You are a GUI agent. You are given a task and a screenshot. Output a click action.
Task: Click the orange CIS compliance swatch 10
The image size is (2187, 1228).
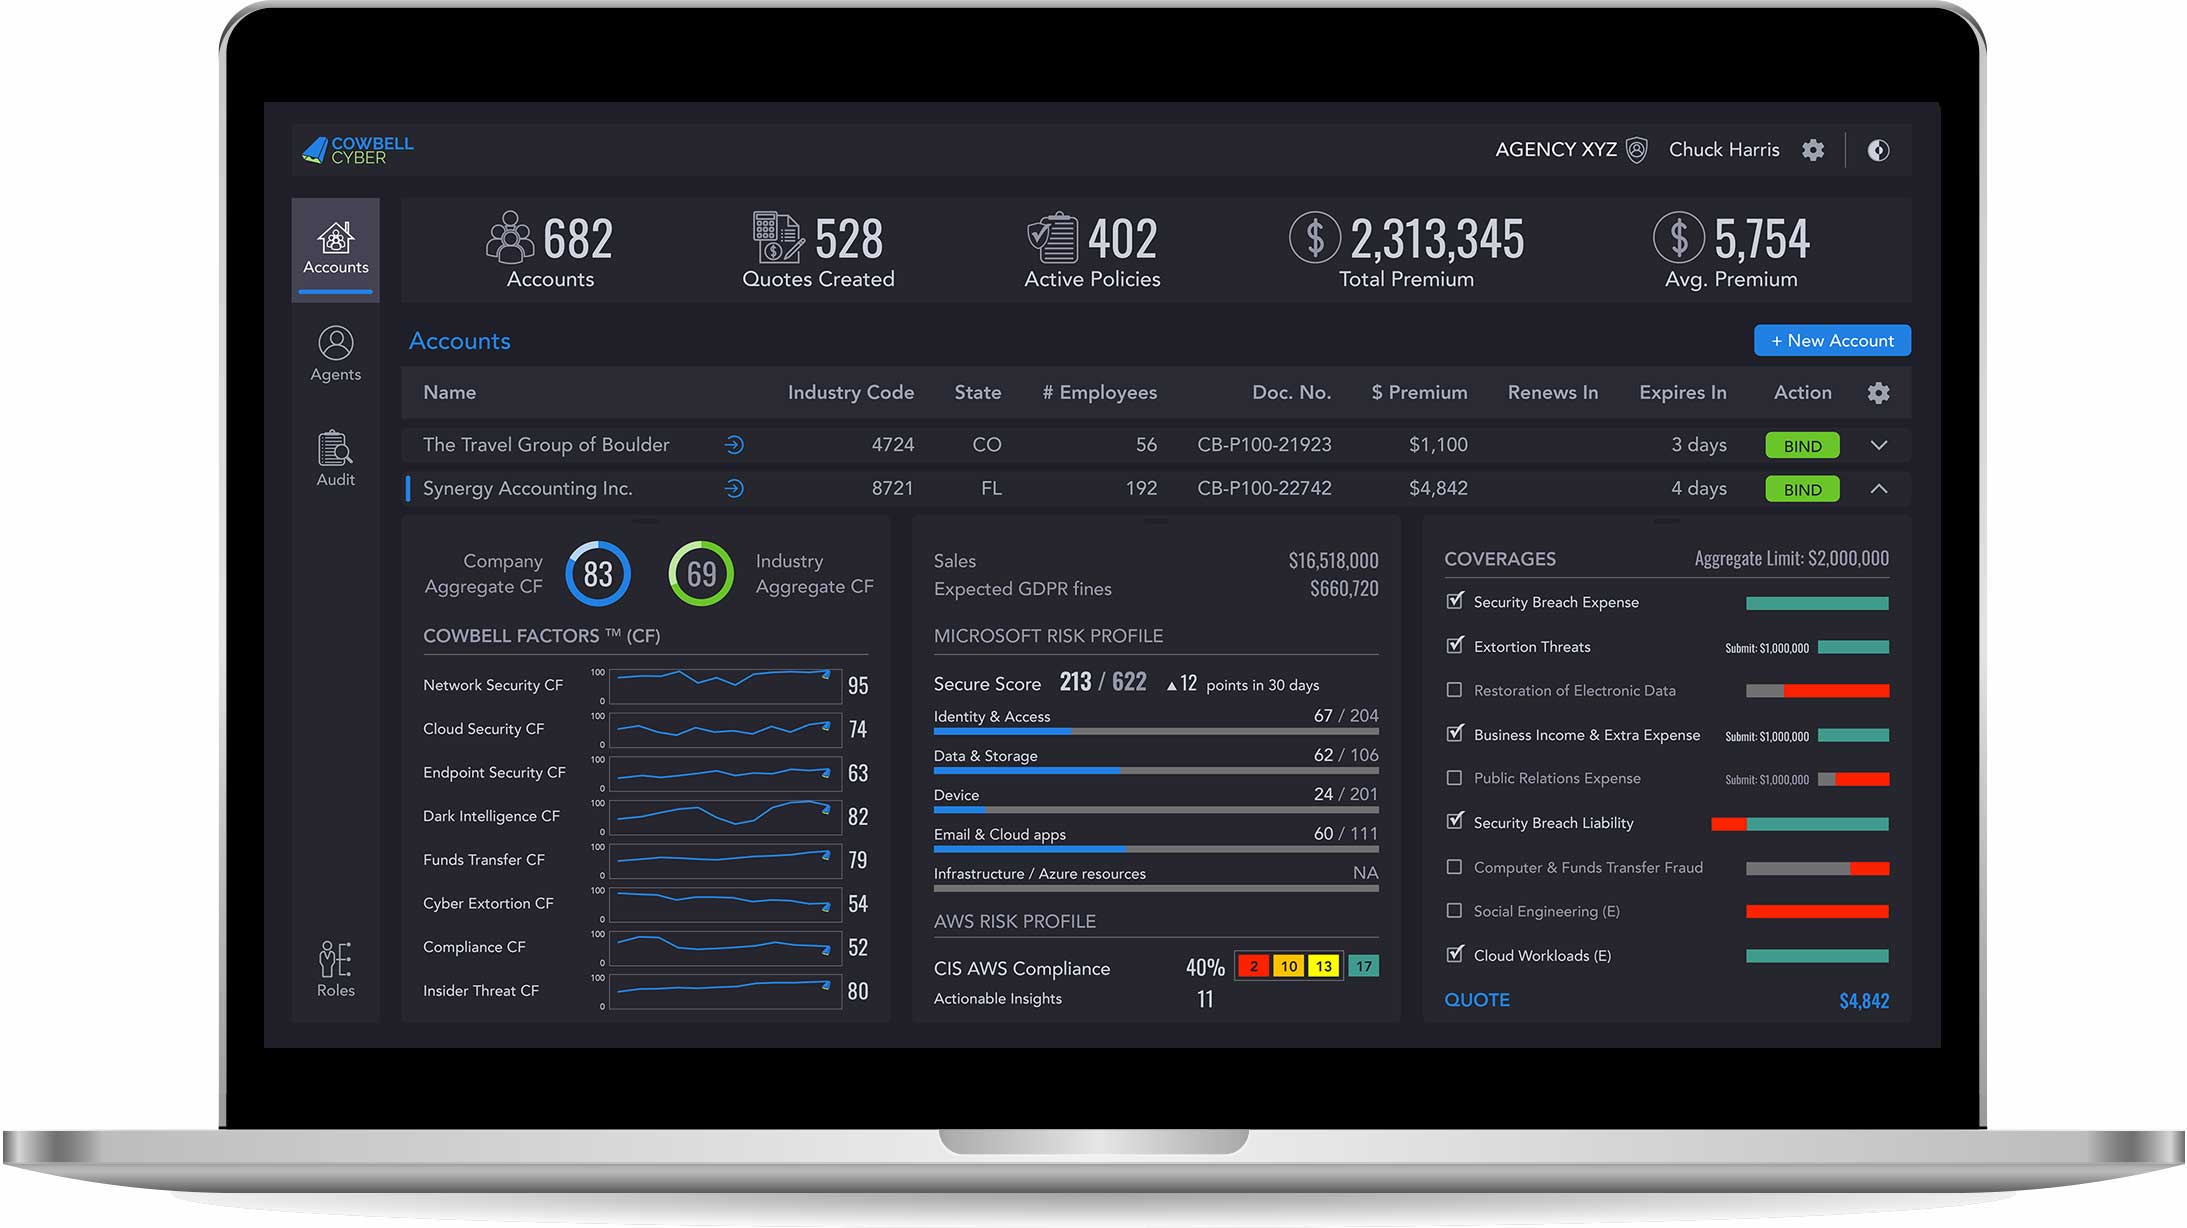1289,966
